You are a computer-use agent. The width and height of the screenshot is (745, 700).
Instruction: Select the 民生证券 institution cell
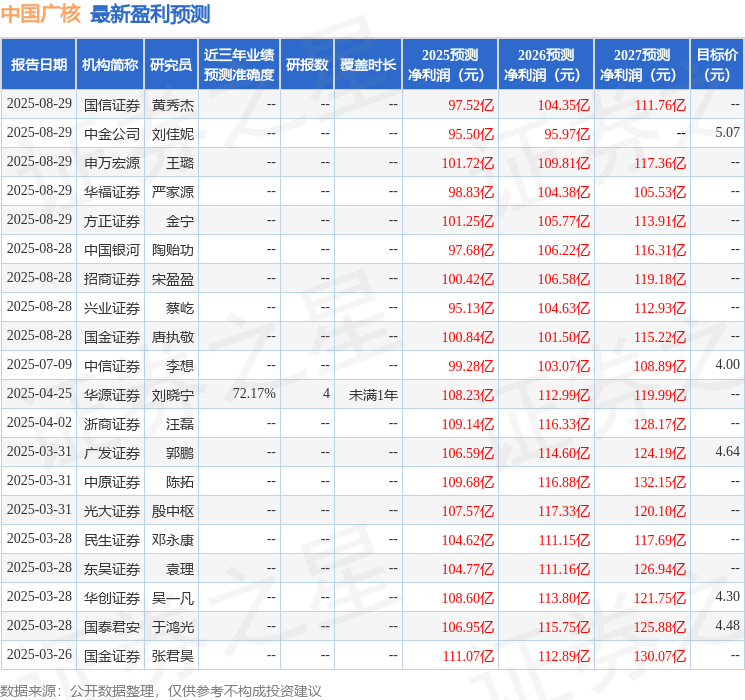point(112,539)
